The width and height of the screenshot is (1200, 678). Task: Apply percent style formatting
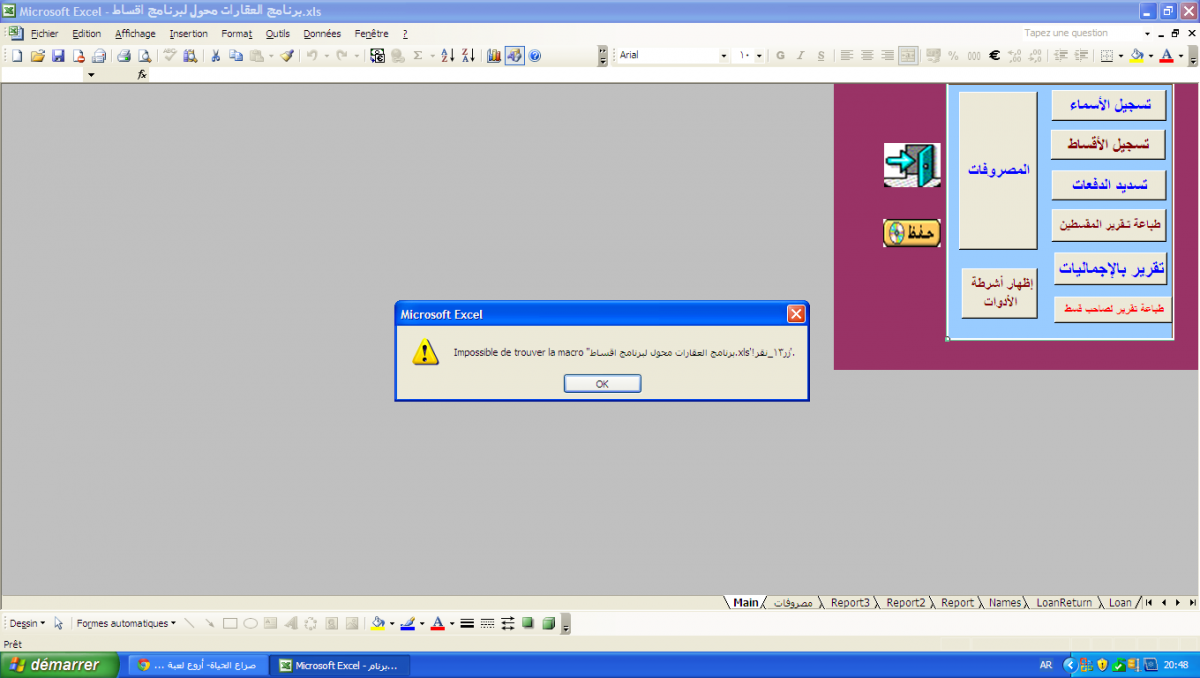pos(953,56)
